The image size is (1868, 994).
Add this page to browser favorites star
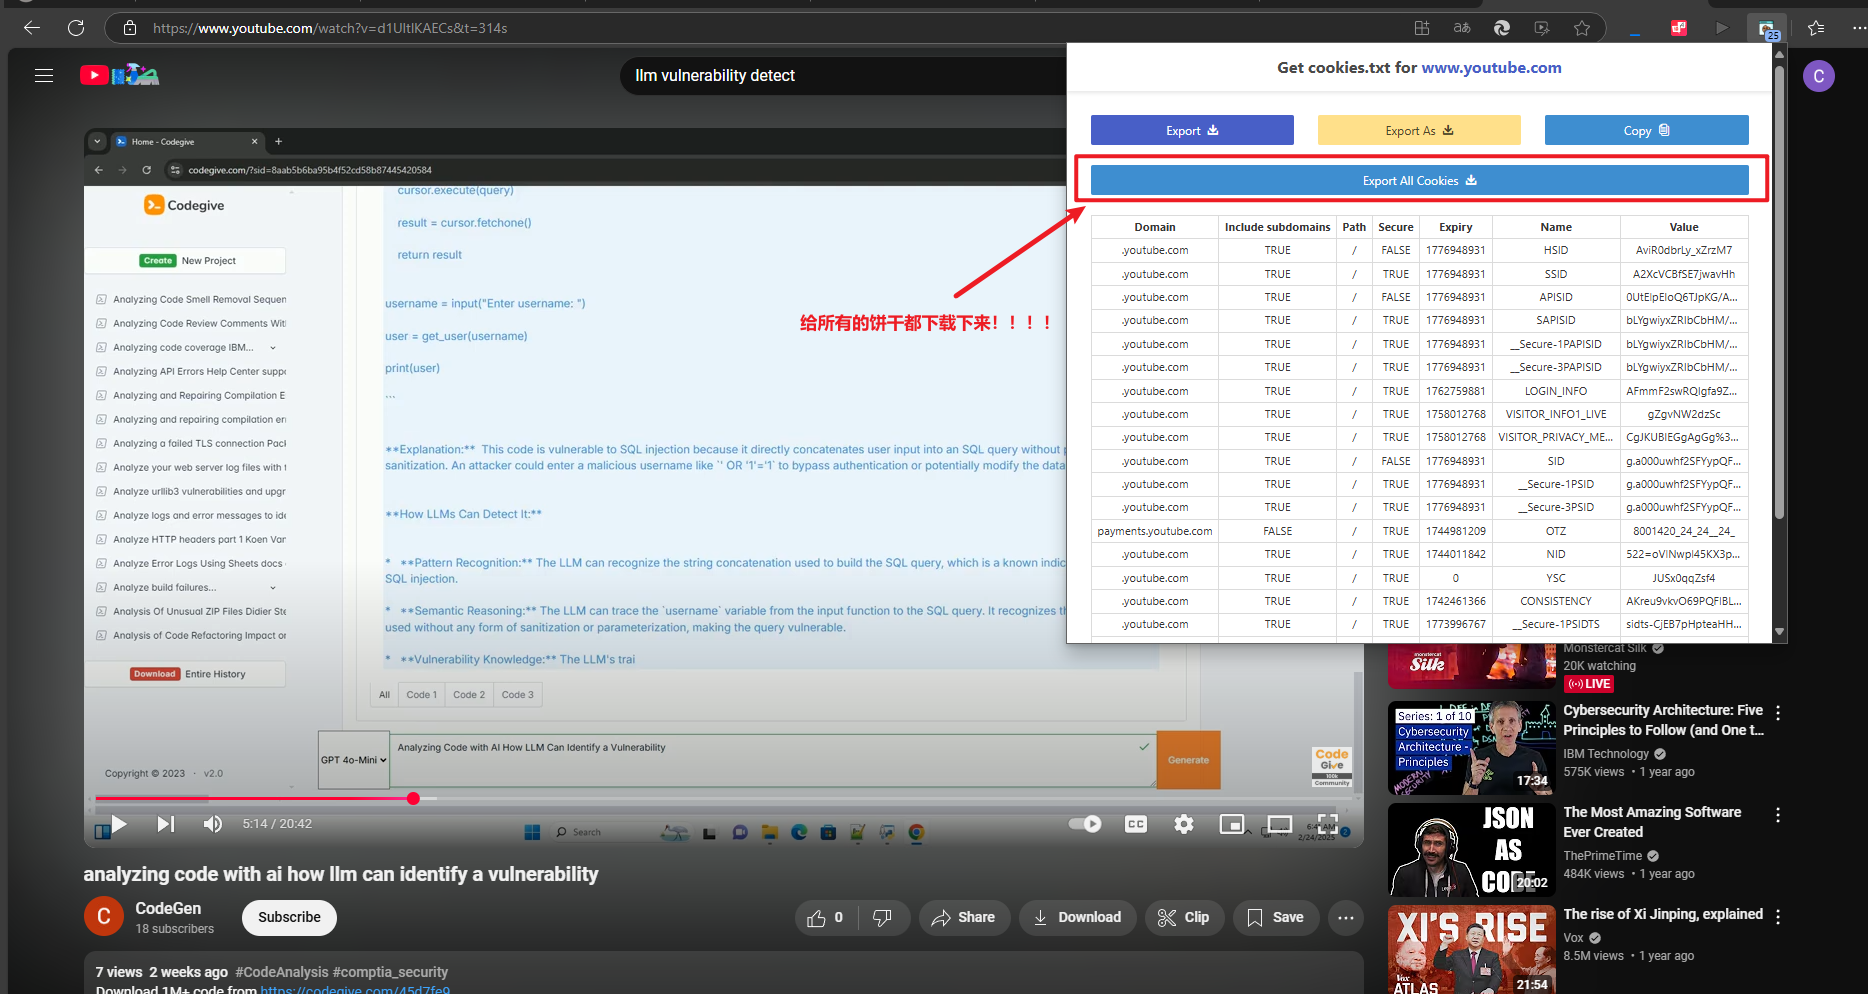click(x=1582, y=28)
